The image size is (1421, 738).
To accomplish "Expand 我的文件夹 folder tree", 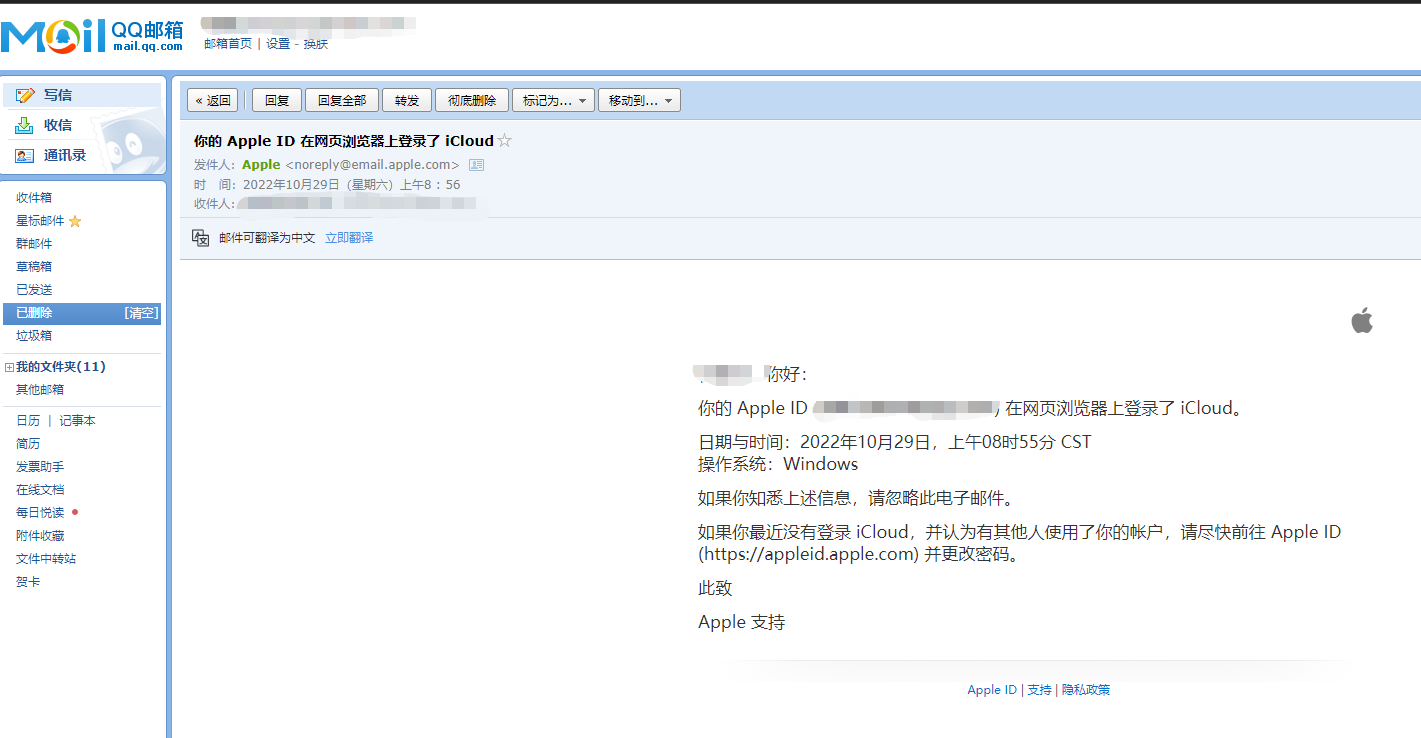I will (x=9, y=367).
